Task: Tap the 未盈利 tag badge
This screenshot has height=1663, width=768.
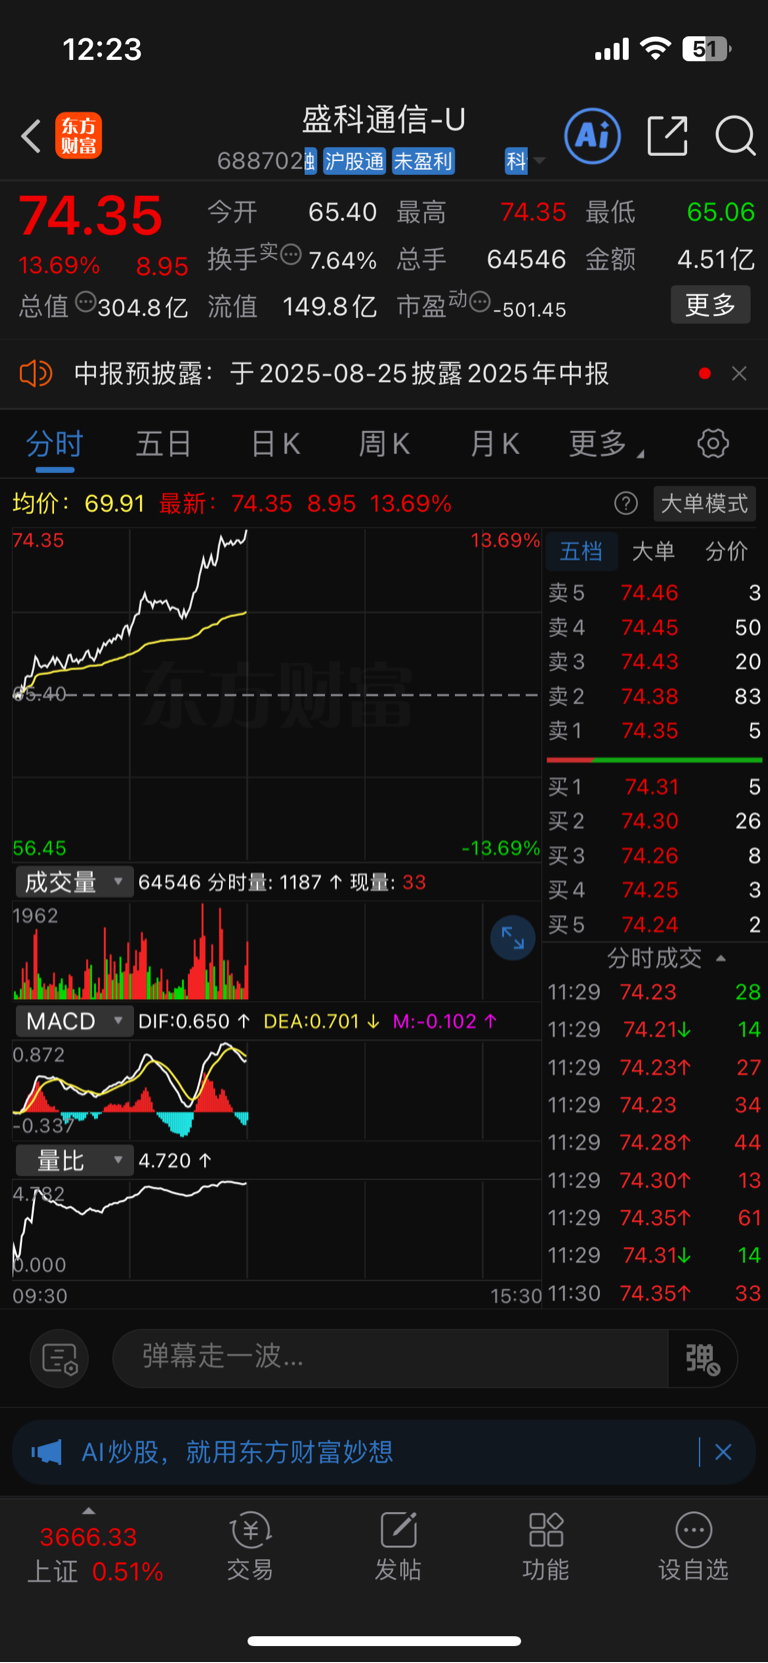Action: pyautogui.click(x=423, y=161)
